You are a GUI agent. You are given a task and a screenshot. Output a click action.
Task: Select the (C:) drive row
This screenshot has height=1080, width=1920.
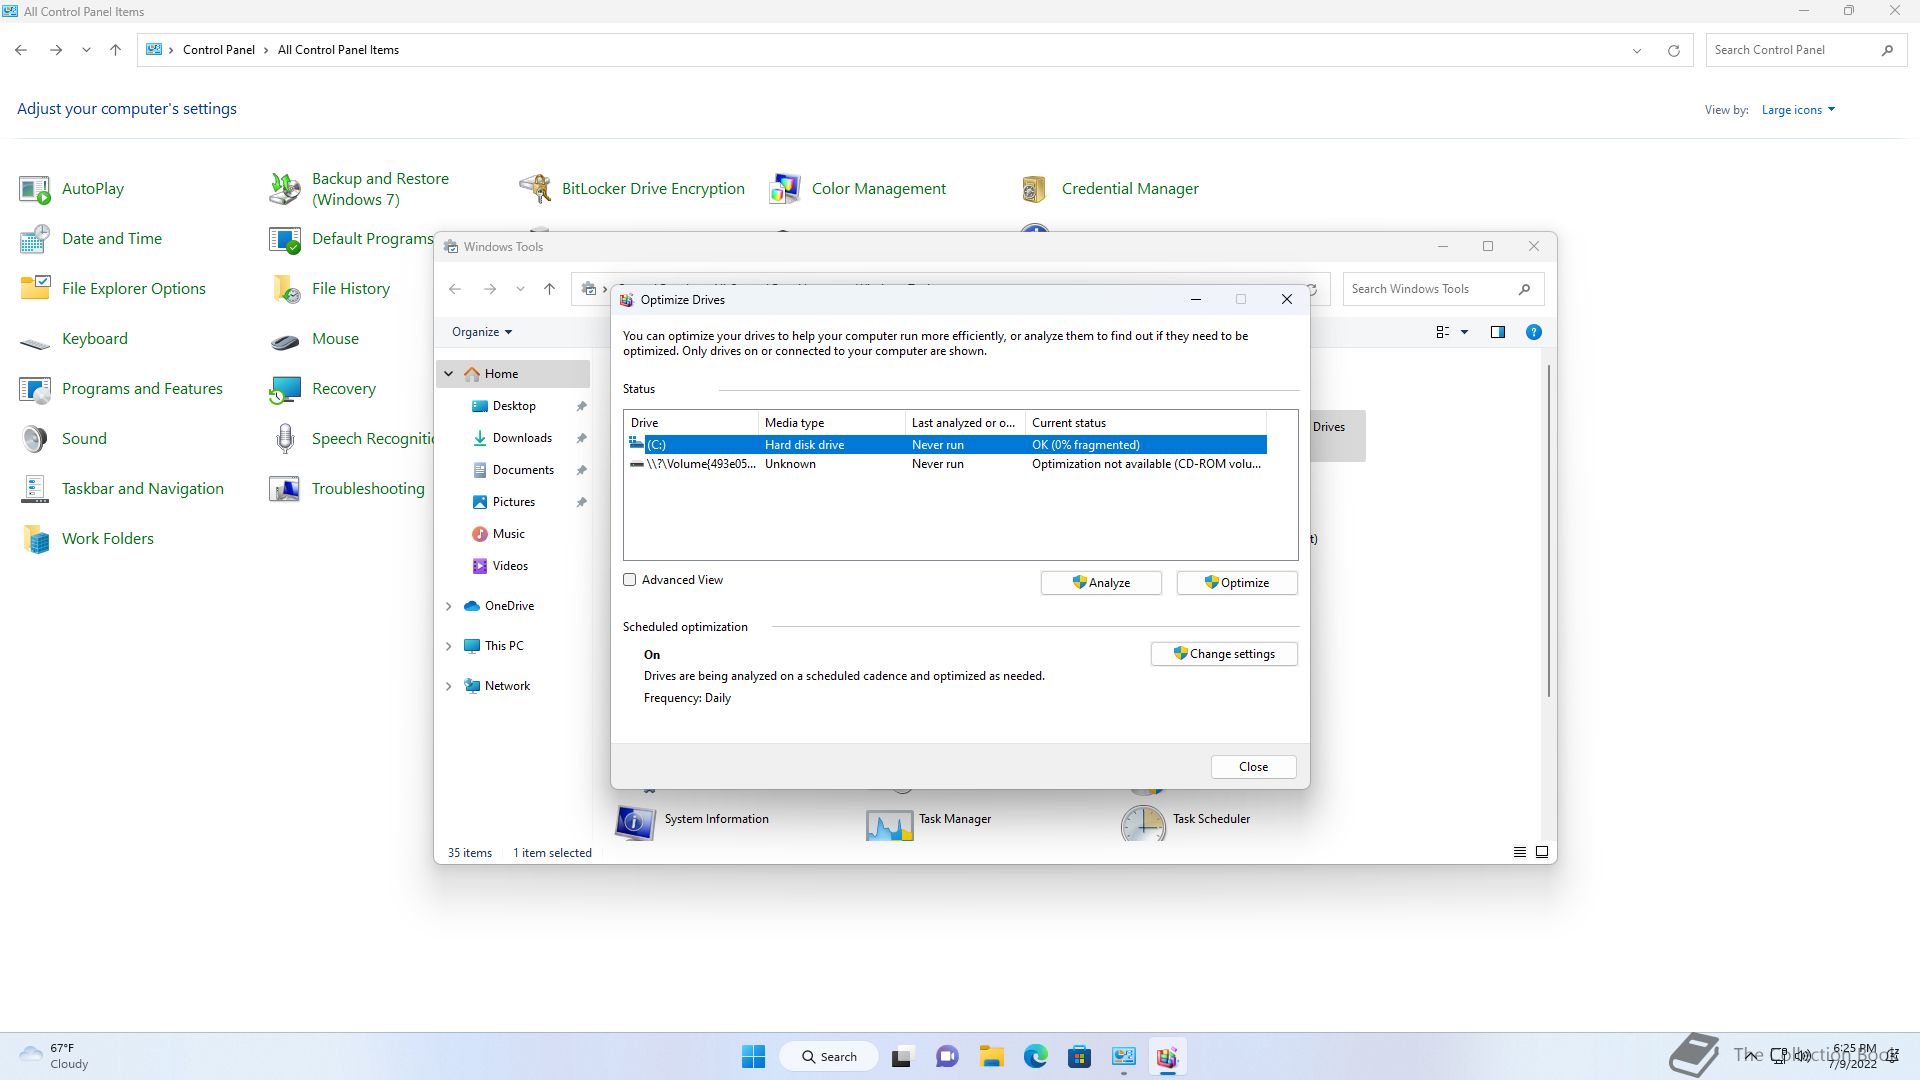coord(946,445)
